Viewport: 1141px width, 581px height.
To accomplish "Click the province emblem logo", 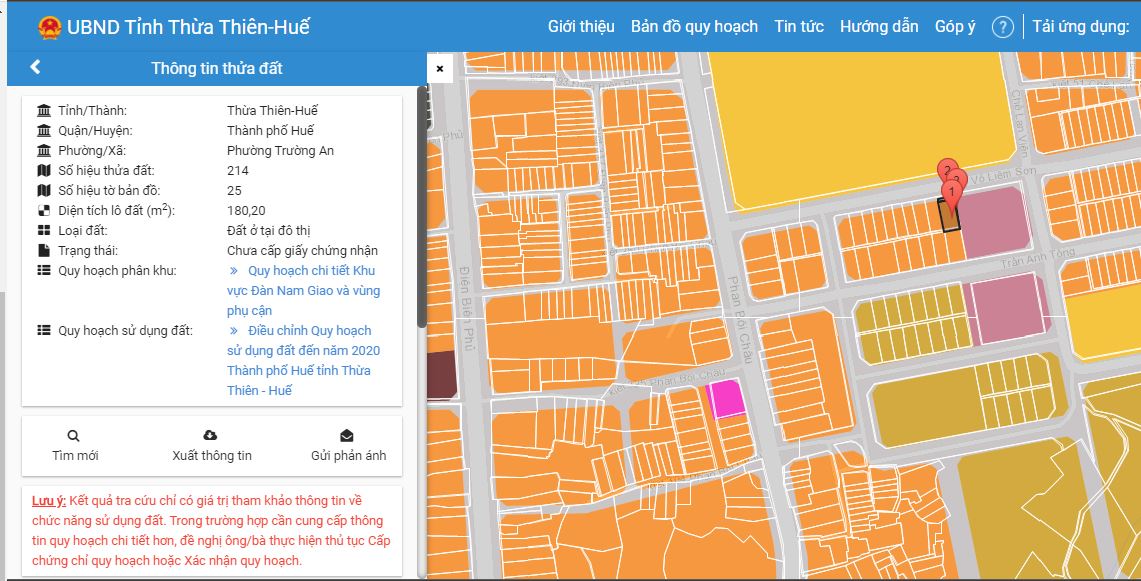I will (x=49, y=27).
